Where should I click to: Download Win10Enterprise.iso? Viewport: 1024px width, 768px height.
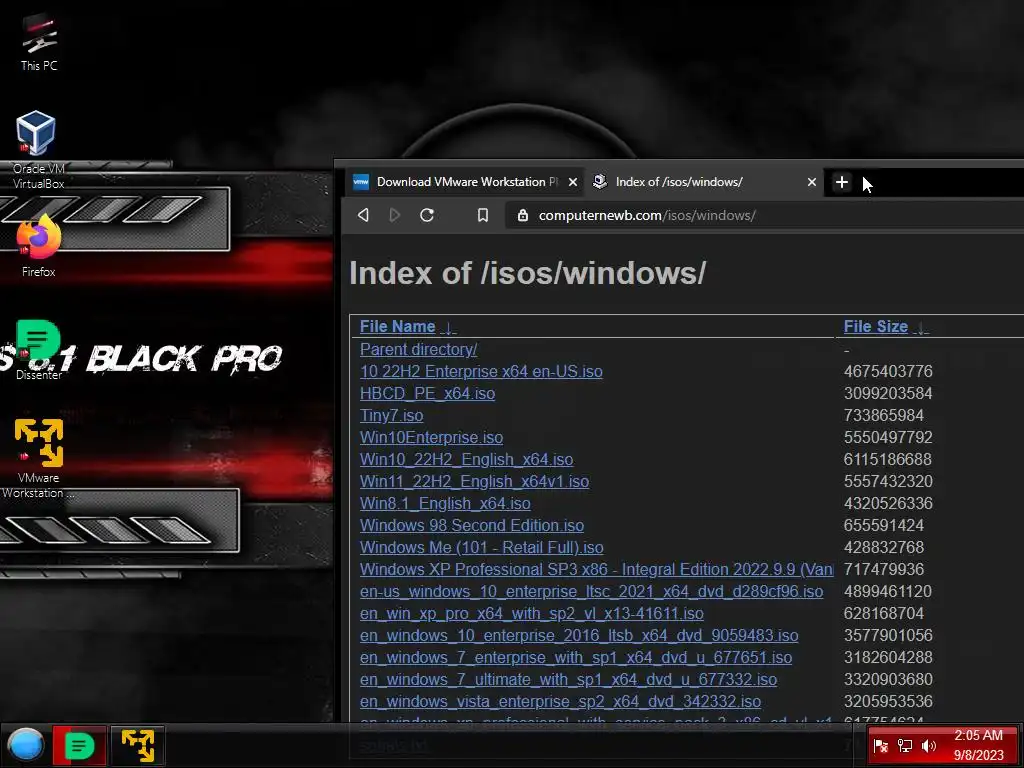[431, 438]
